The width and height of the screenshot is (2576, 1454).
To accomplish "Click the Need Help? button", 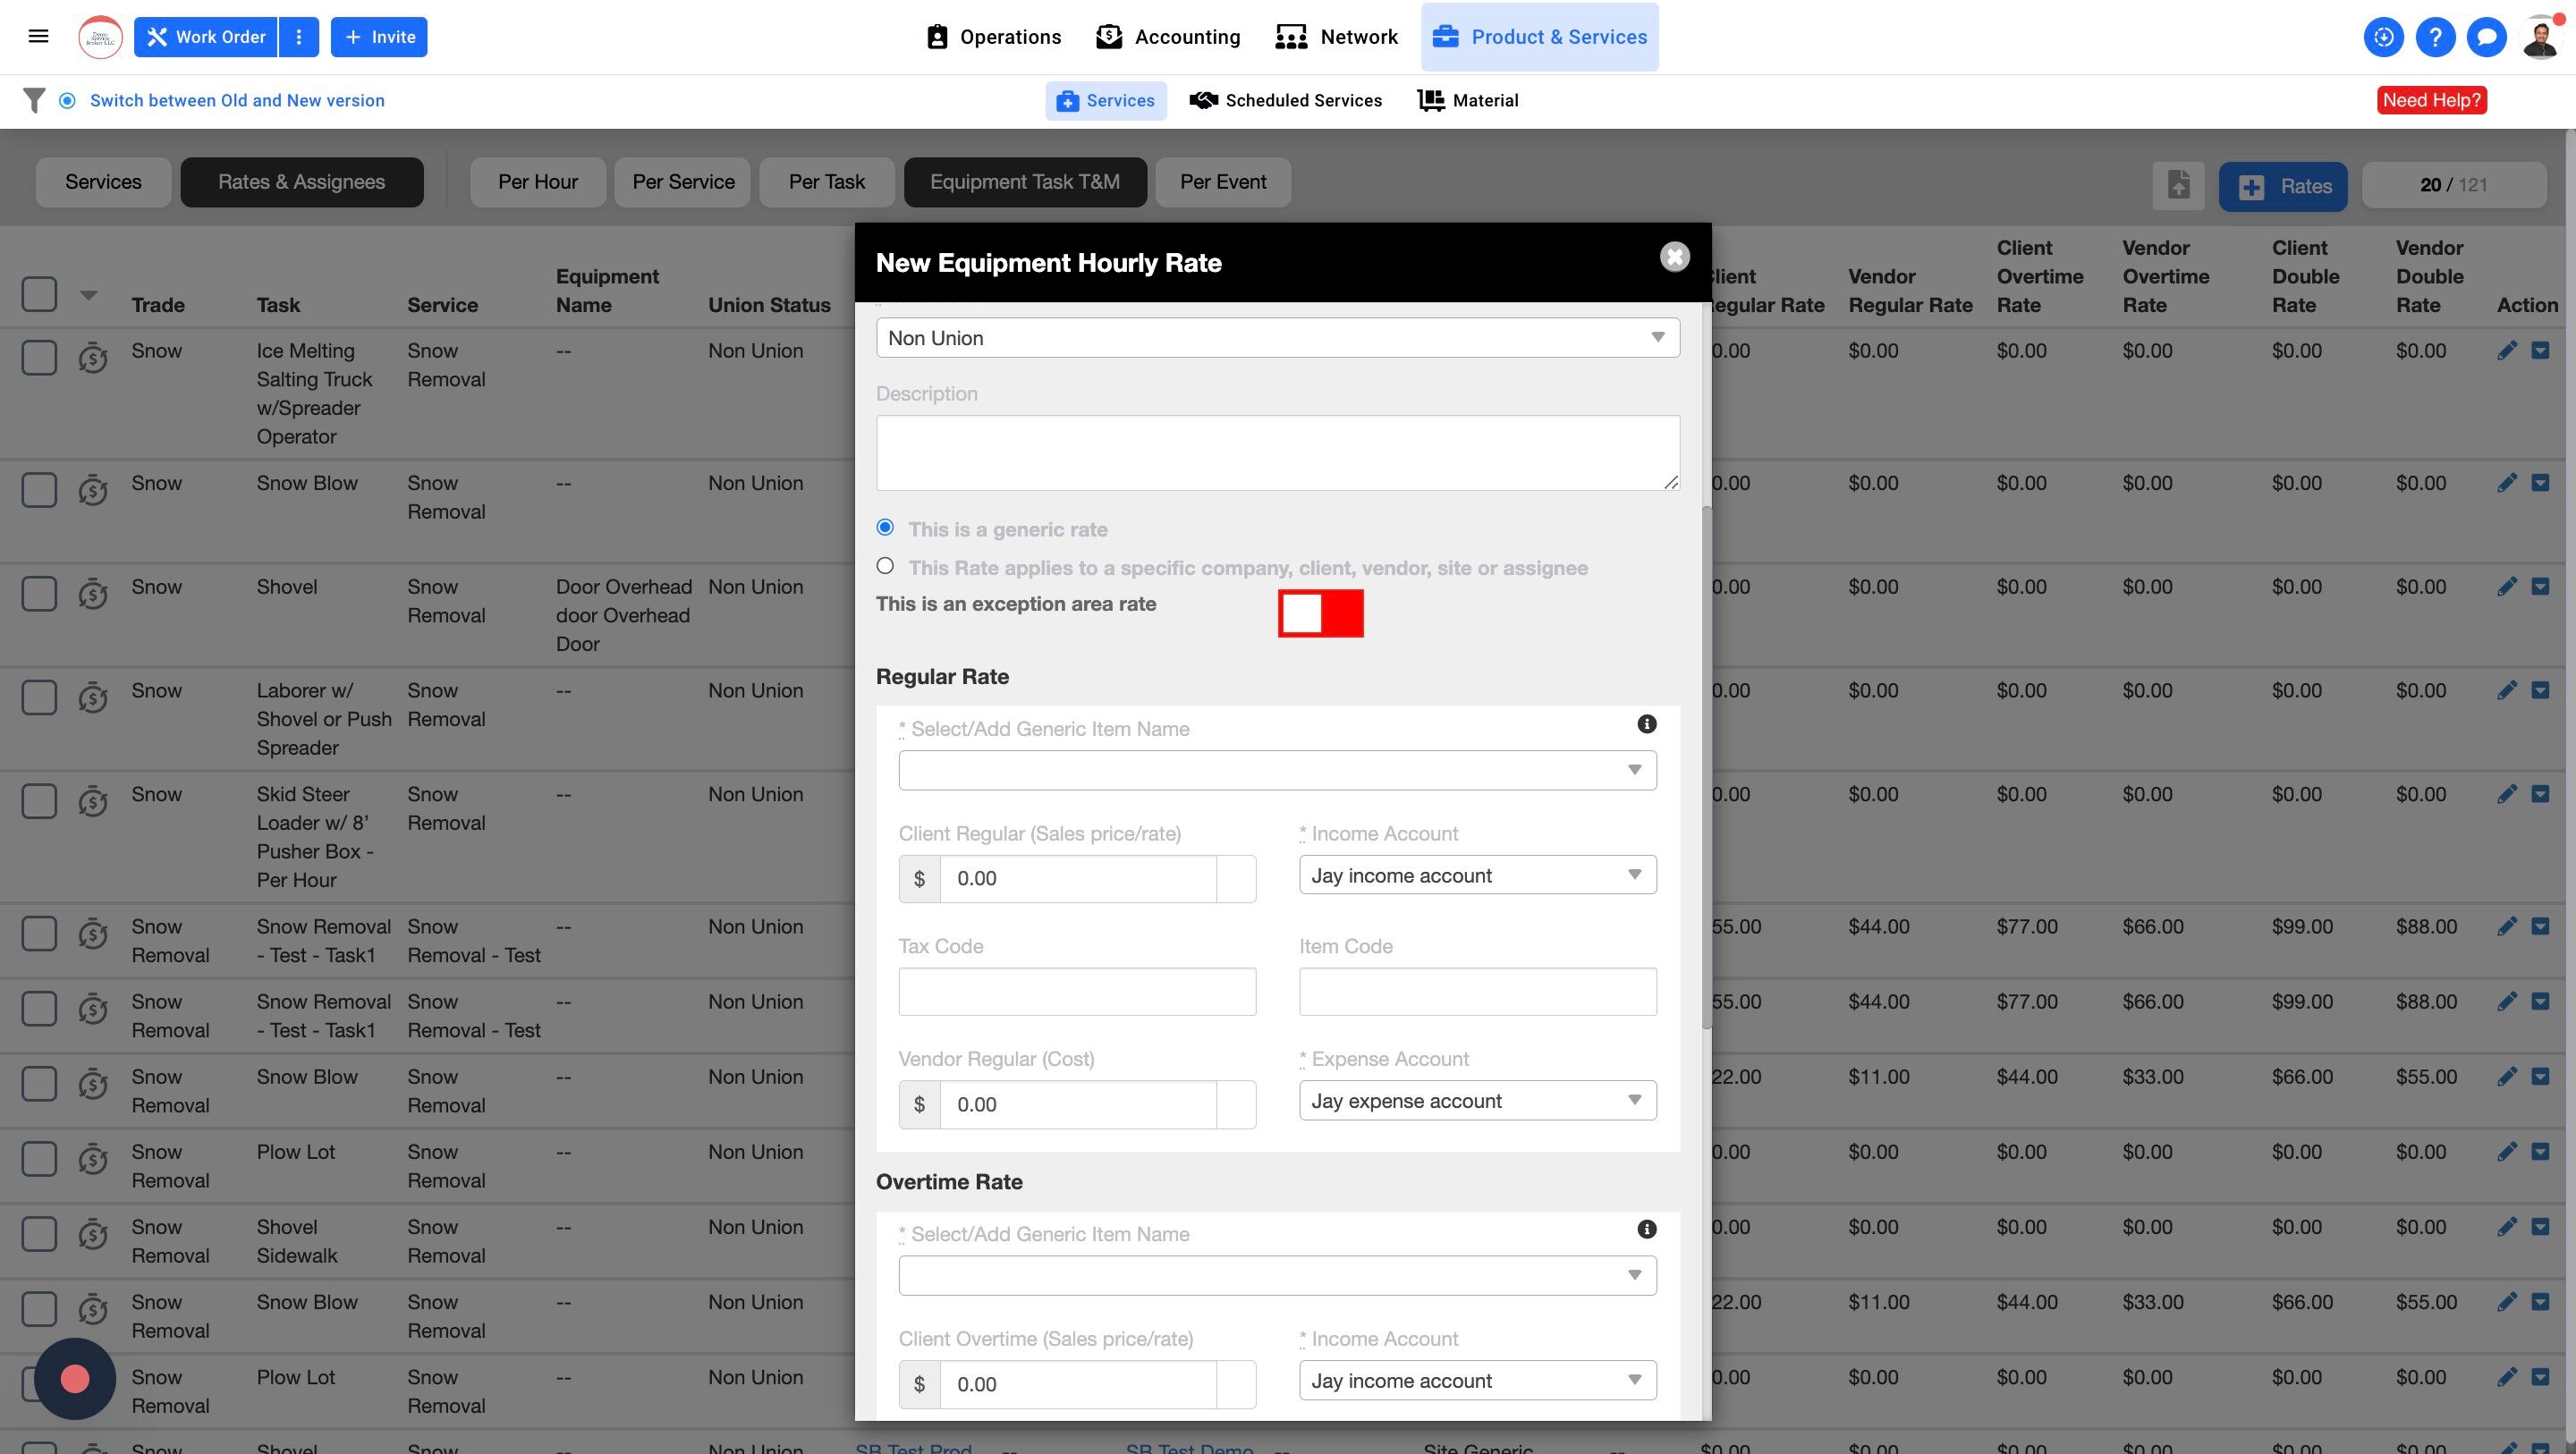I will (2431, 100).
